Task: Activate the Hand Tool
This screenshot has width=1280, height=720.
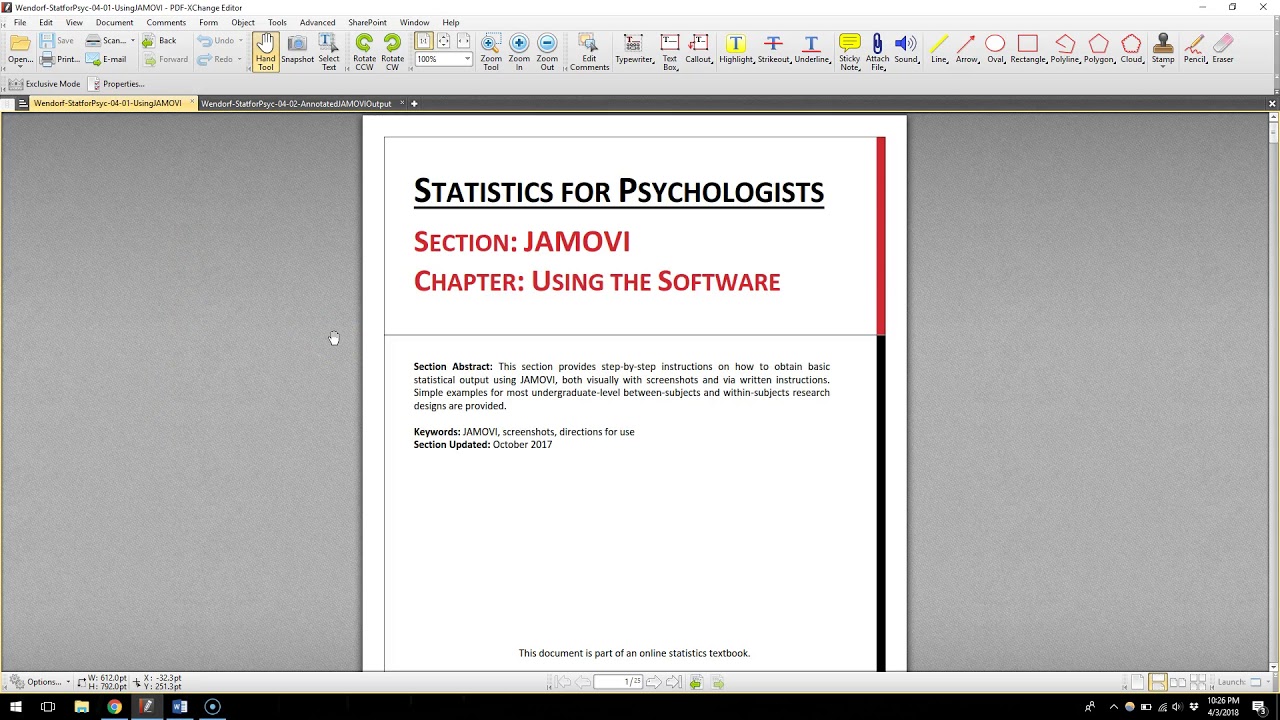Action: click(265, 52)
